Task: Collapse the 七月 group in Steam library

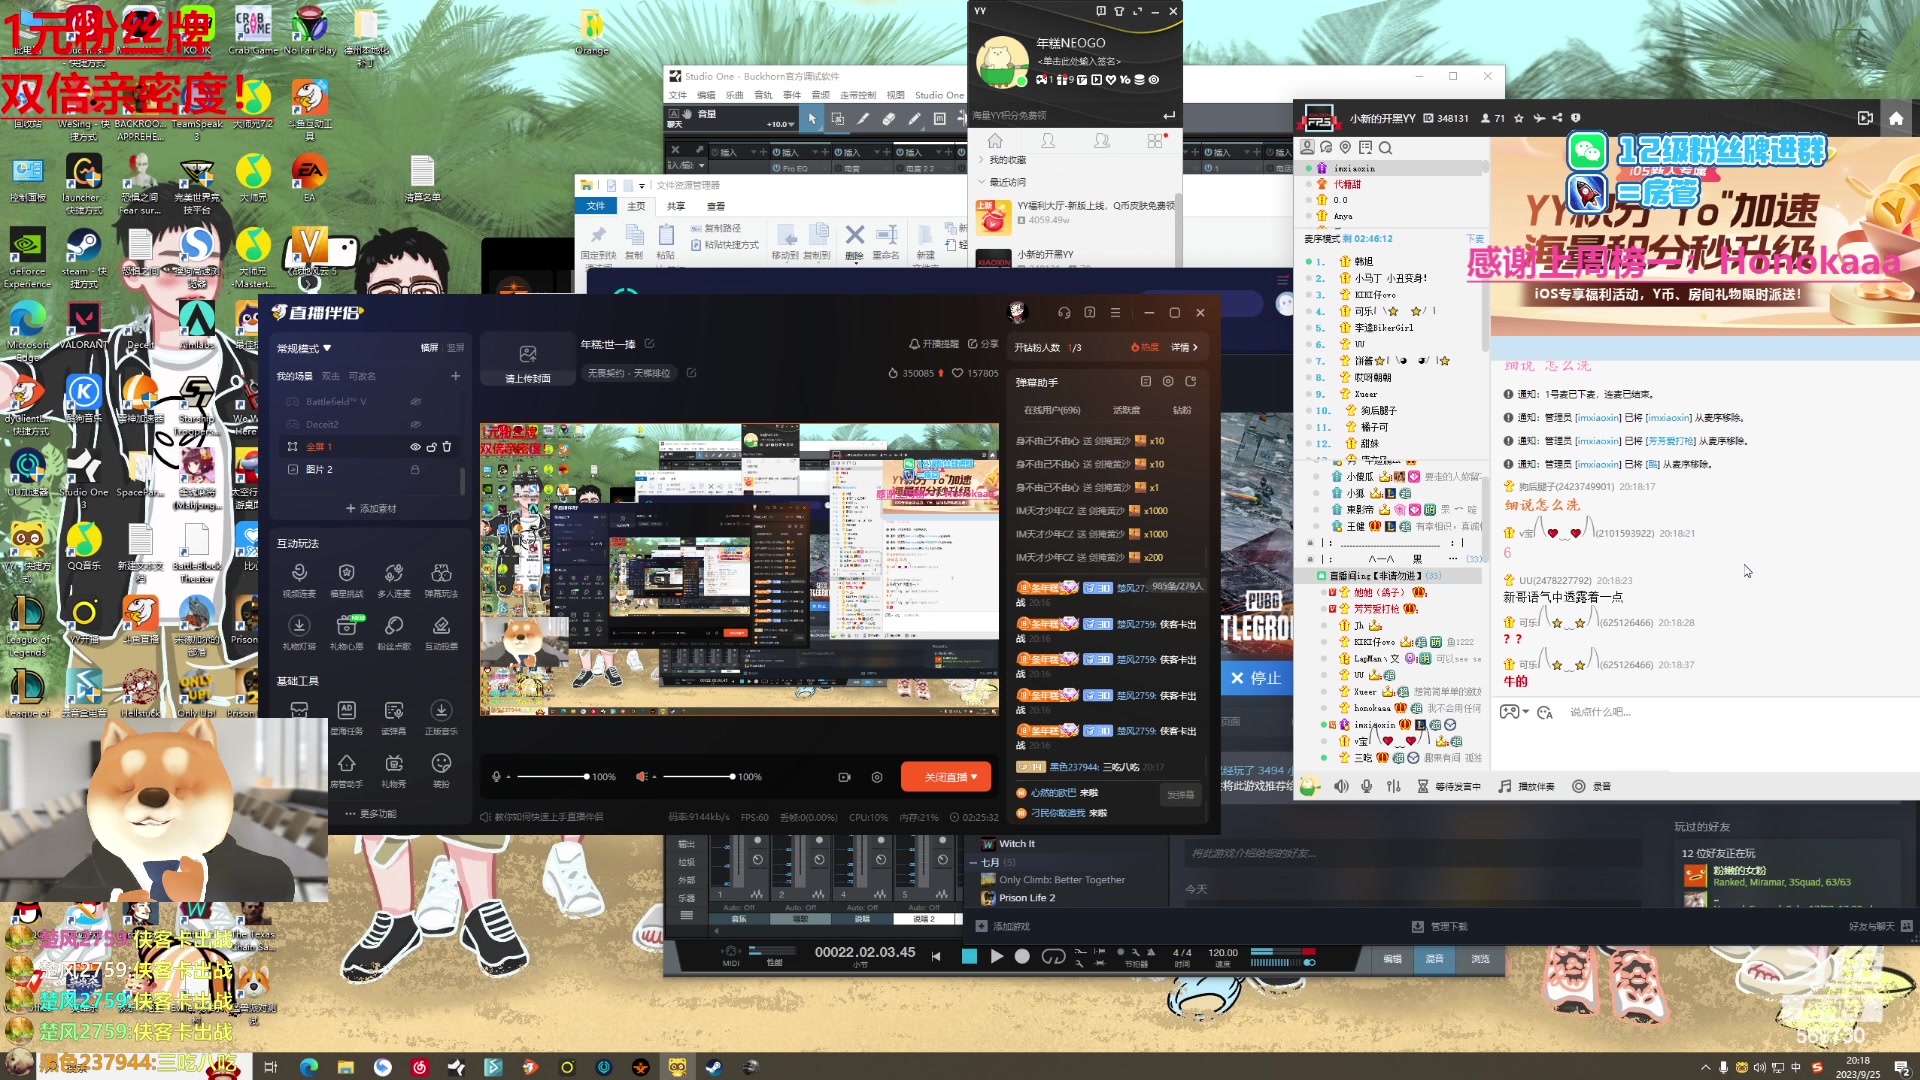Action: coord(974,862)
